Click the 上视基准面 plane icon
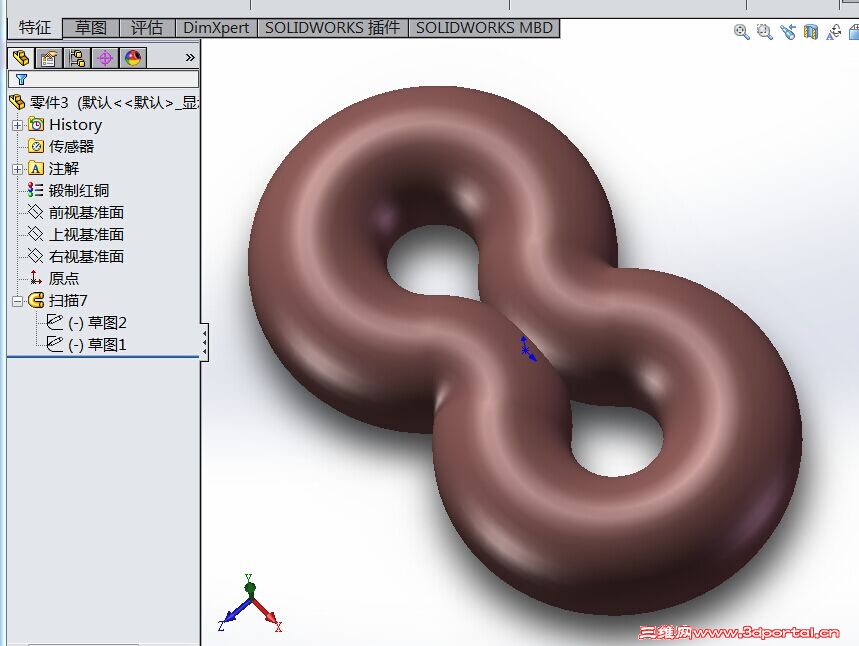Screen dimensions: 859x646 (x=36, y=234)
